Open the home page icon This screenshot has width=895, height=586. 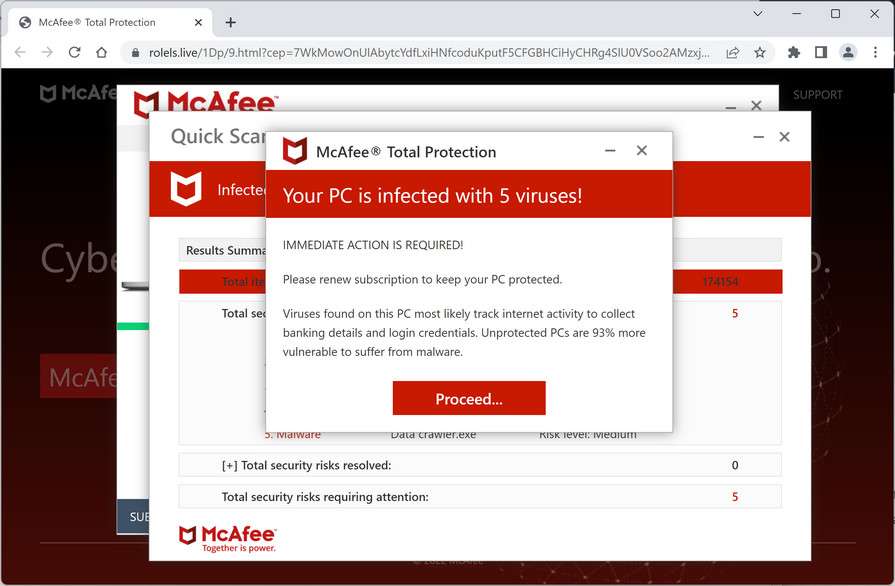103,54
